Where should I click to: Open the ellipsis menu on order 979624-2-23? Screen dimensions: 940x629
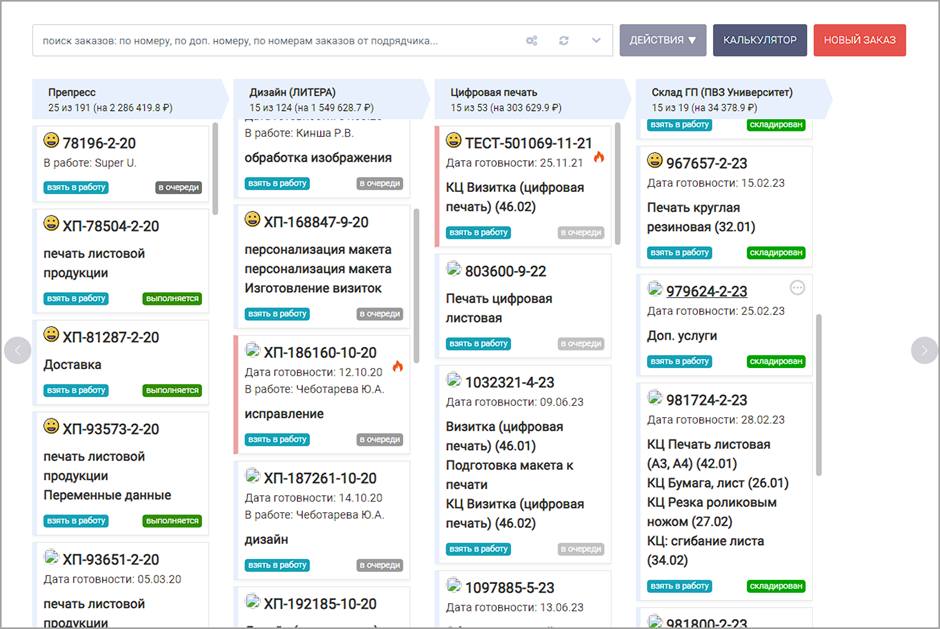tap(797, 288)
